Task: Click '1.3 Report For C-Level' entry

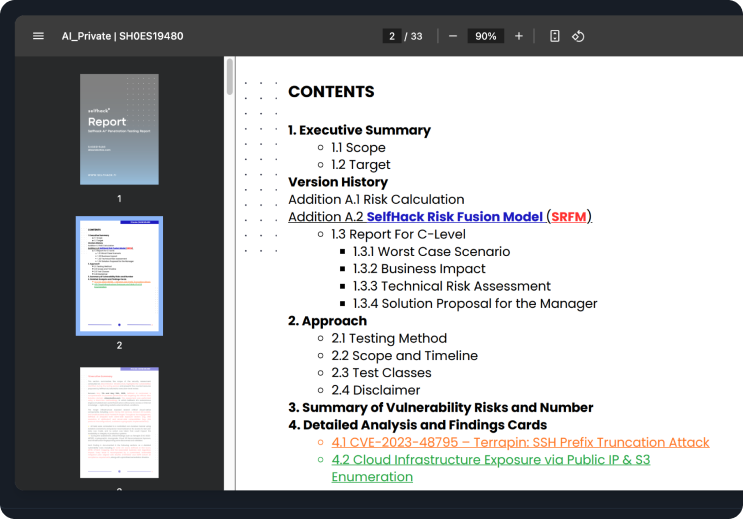Action: pyautogui.click(x=398, y=234)
